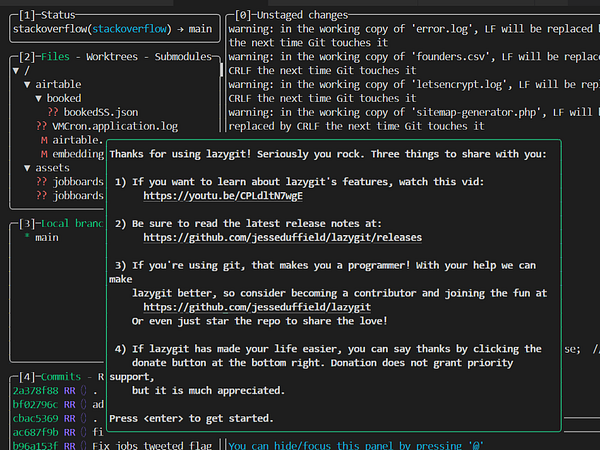Screen dimensions: 600x450
Task: Select the modified airtable. file row
Action: (72, 140)
